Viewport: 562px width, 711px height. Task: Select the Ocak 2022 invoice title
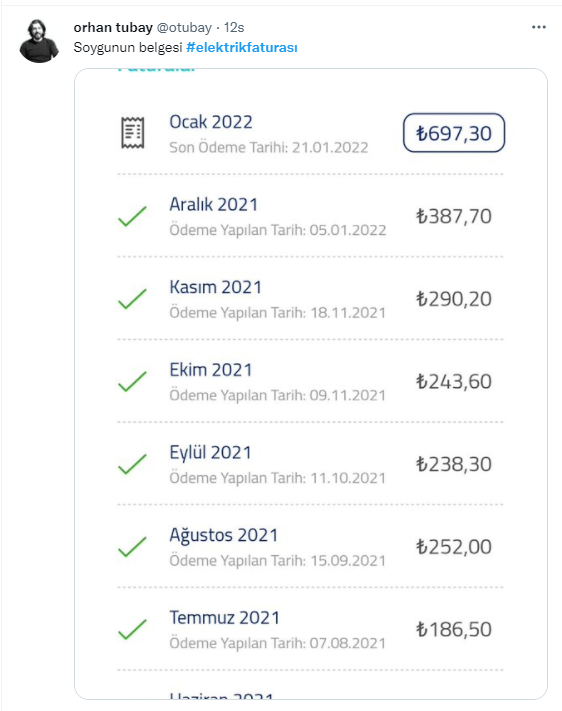point(211,122)
